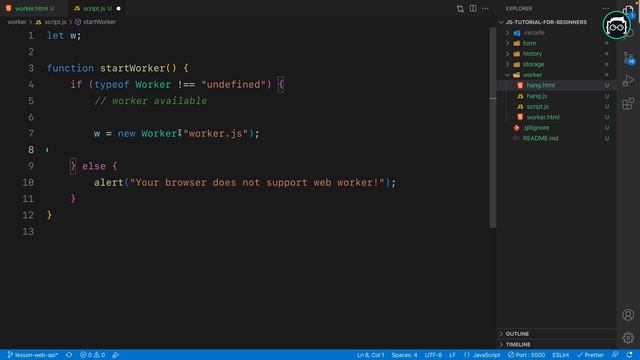Collapse the worker folder
The height and width of the screenshot is (360, 640).
532,75
